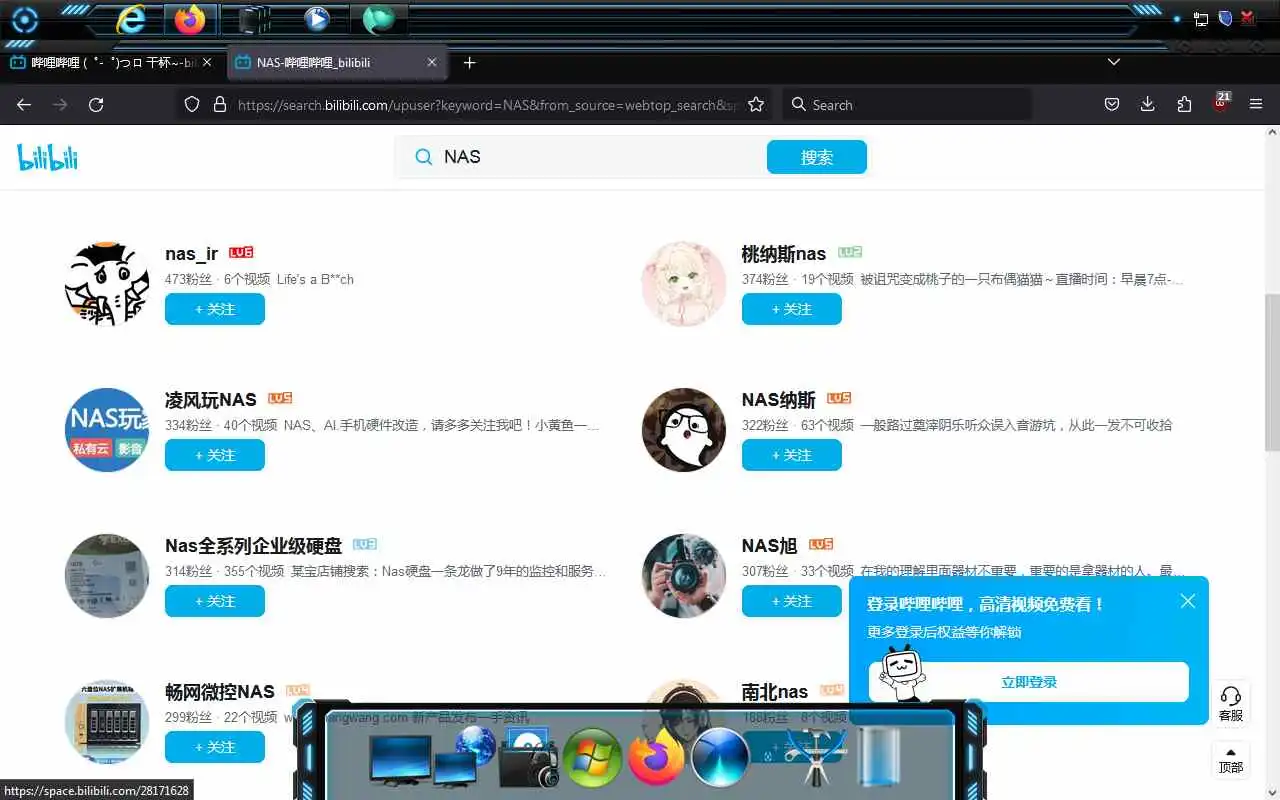The height and width of the screenshot is (800, 1280).
Task: Click nas_ir avatar thumbnail
Action: tap(107, 284)
